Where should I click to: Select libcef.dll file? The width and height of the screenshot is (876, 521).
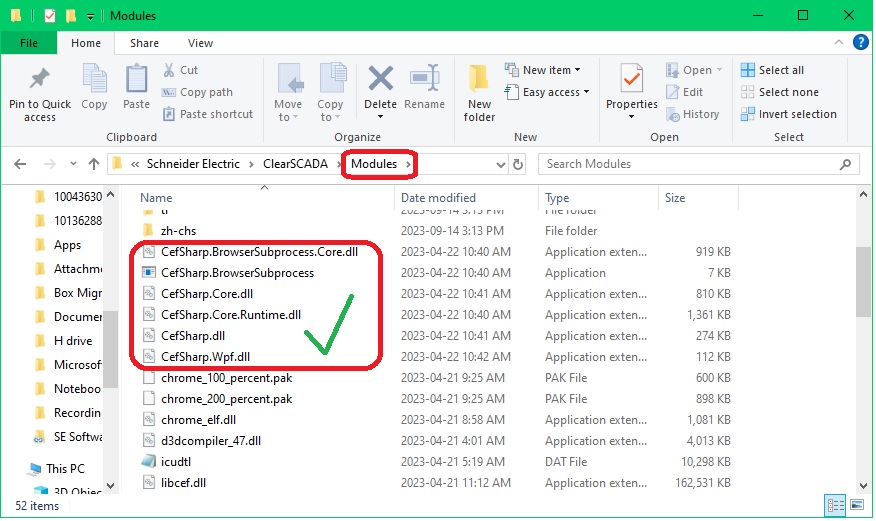[x=183, y=482]
